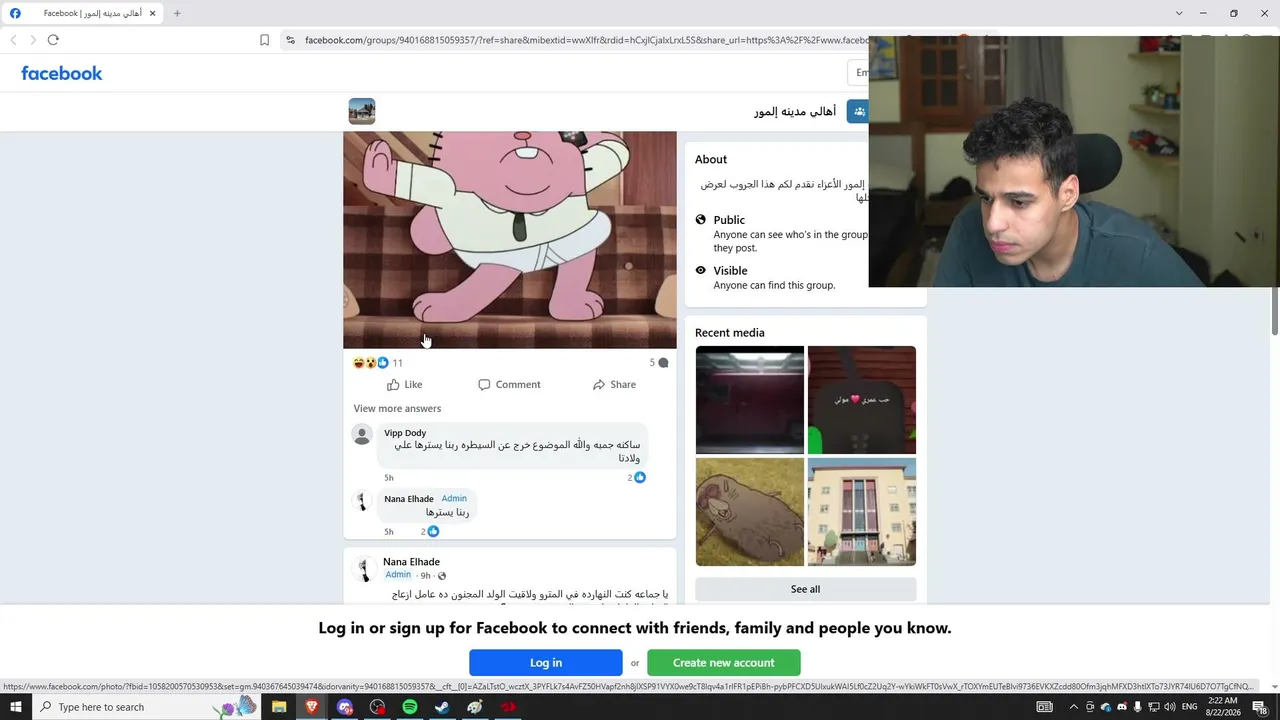This screenshot has width=1280, height=720.
Task: Open the building photo media thumbnail
Action: 862,512
